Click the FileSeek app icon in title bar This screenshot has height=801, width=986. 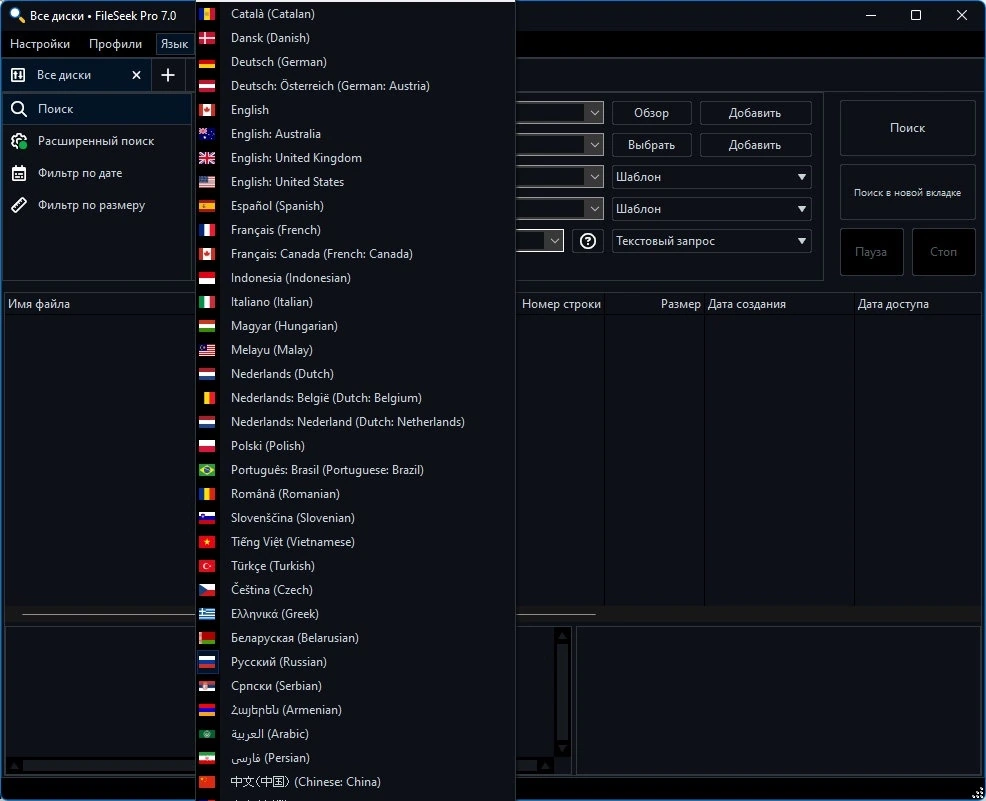pyautogui.click(x=17, y=15)
